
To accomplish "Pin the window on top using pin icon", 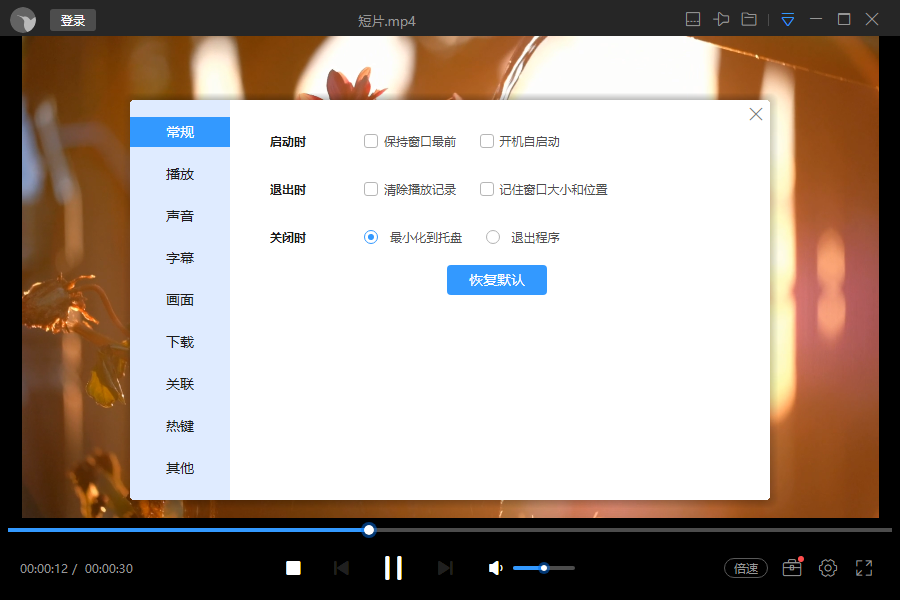I will click(721, 19).
